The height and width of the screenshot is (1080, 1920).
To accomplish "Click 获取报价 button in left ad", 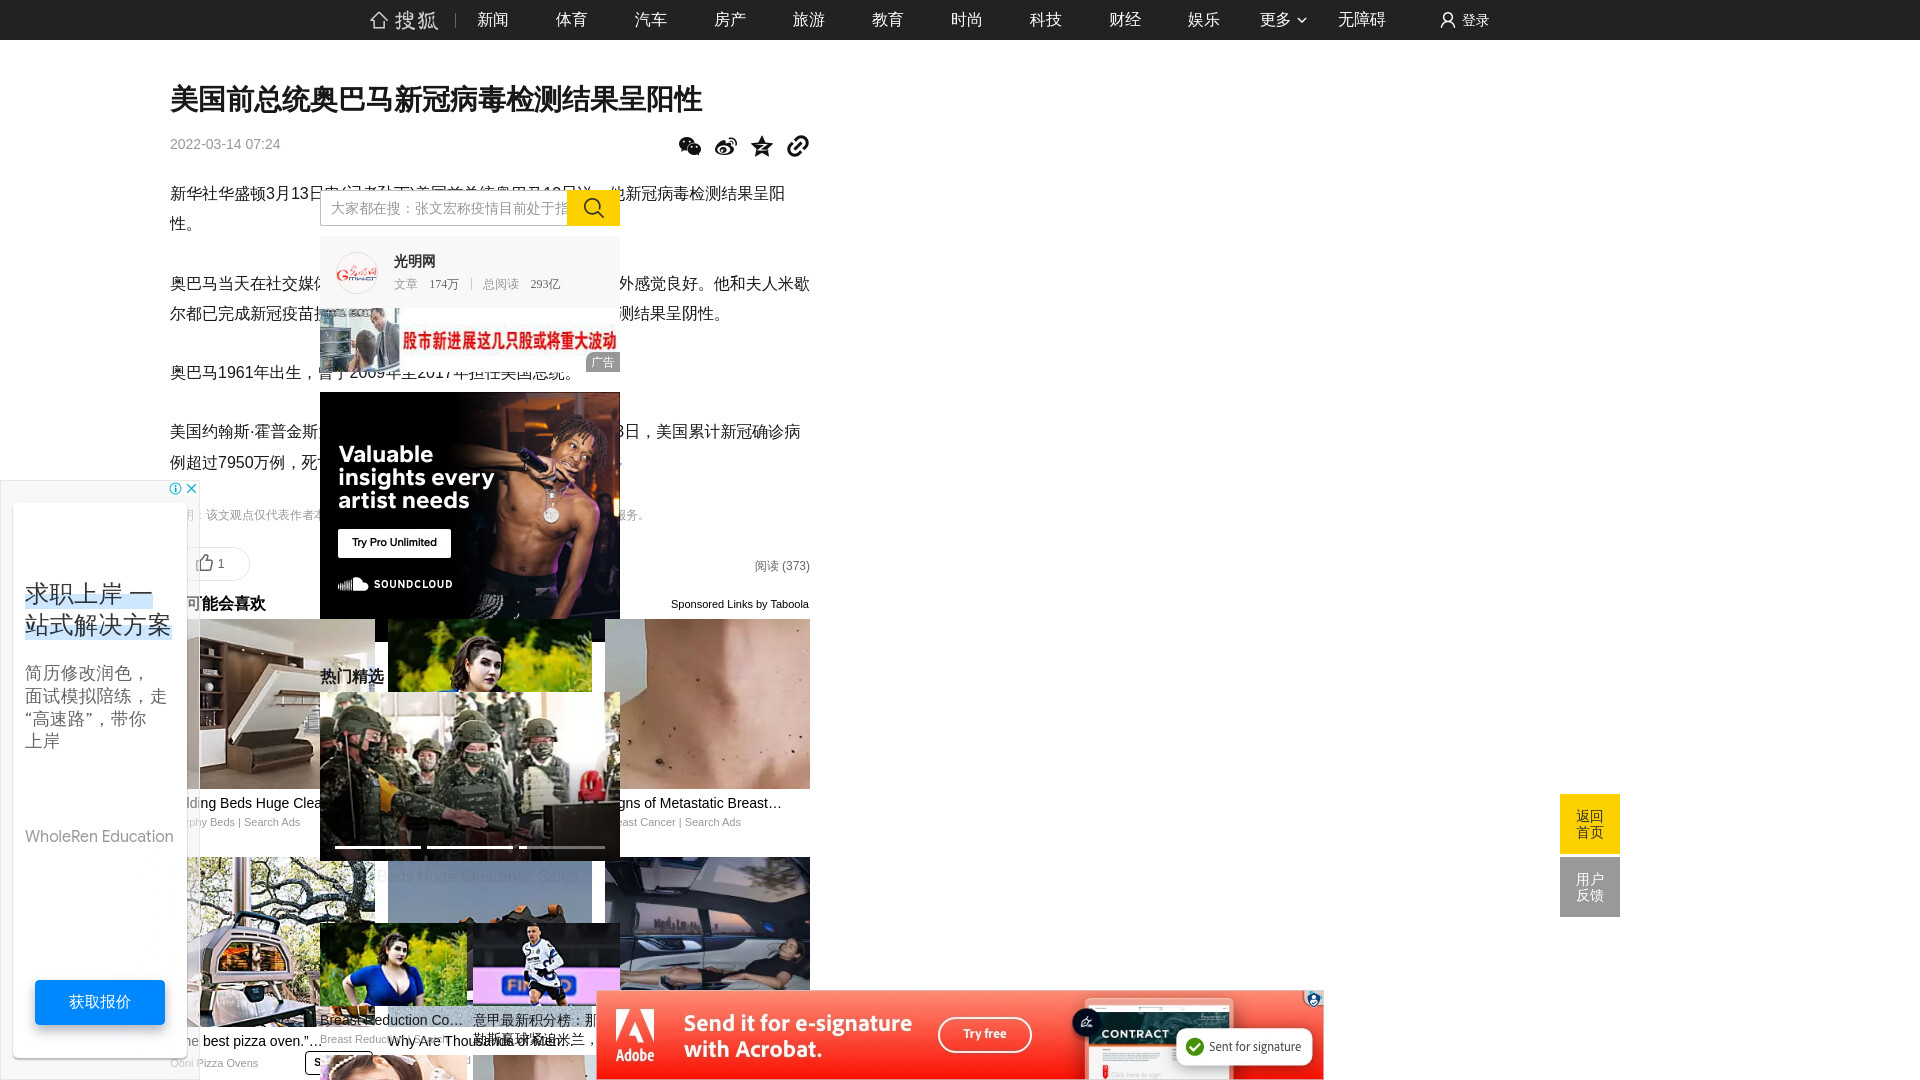I will 100,1002.
